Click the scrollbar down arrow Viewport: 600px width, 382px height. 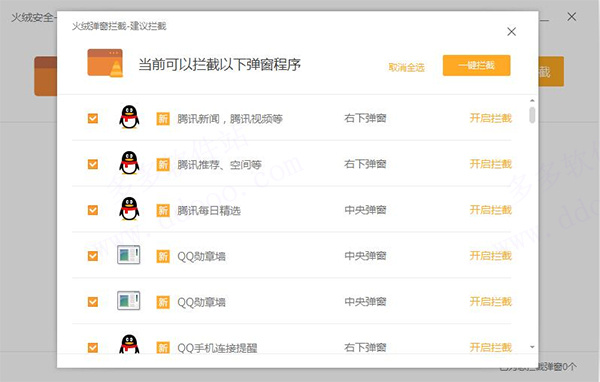coord(532,347)
